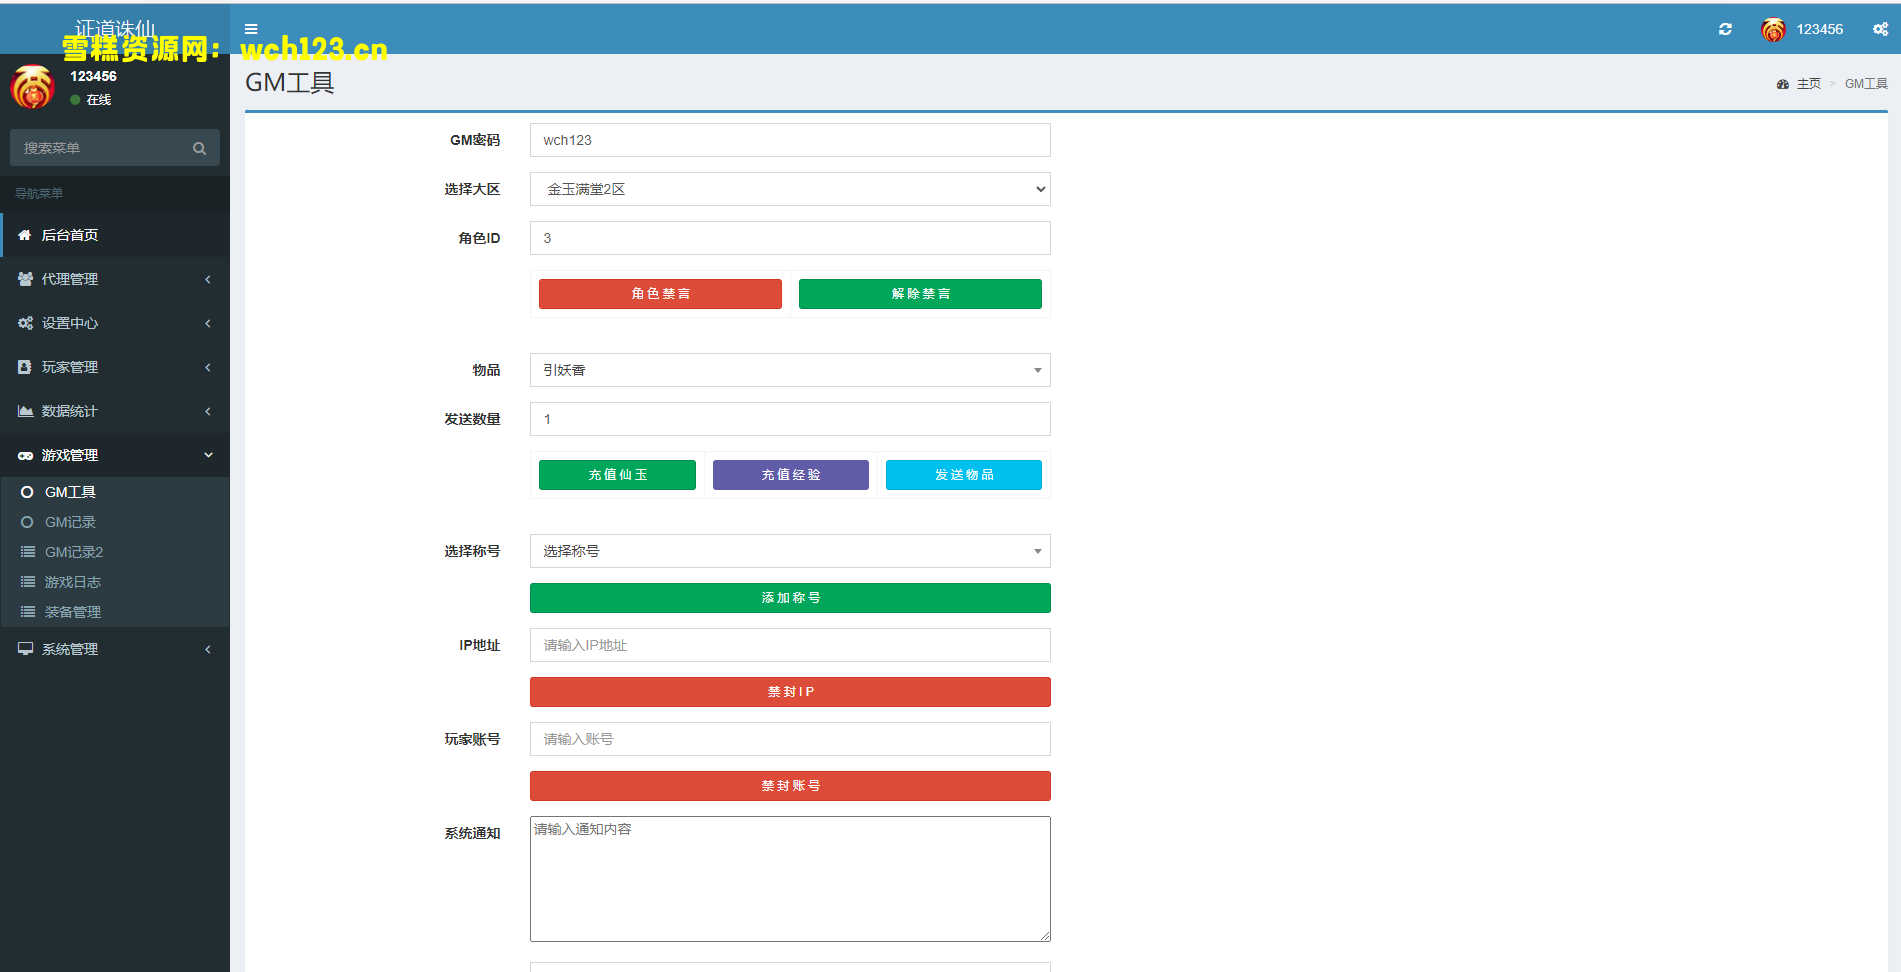Image resolution: width=1901 pixels, height=972 pixels.
Task: Click the red 禁封账号 button
Action: tap(790, 786)
